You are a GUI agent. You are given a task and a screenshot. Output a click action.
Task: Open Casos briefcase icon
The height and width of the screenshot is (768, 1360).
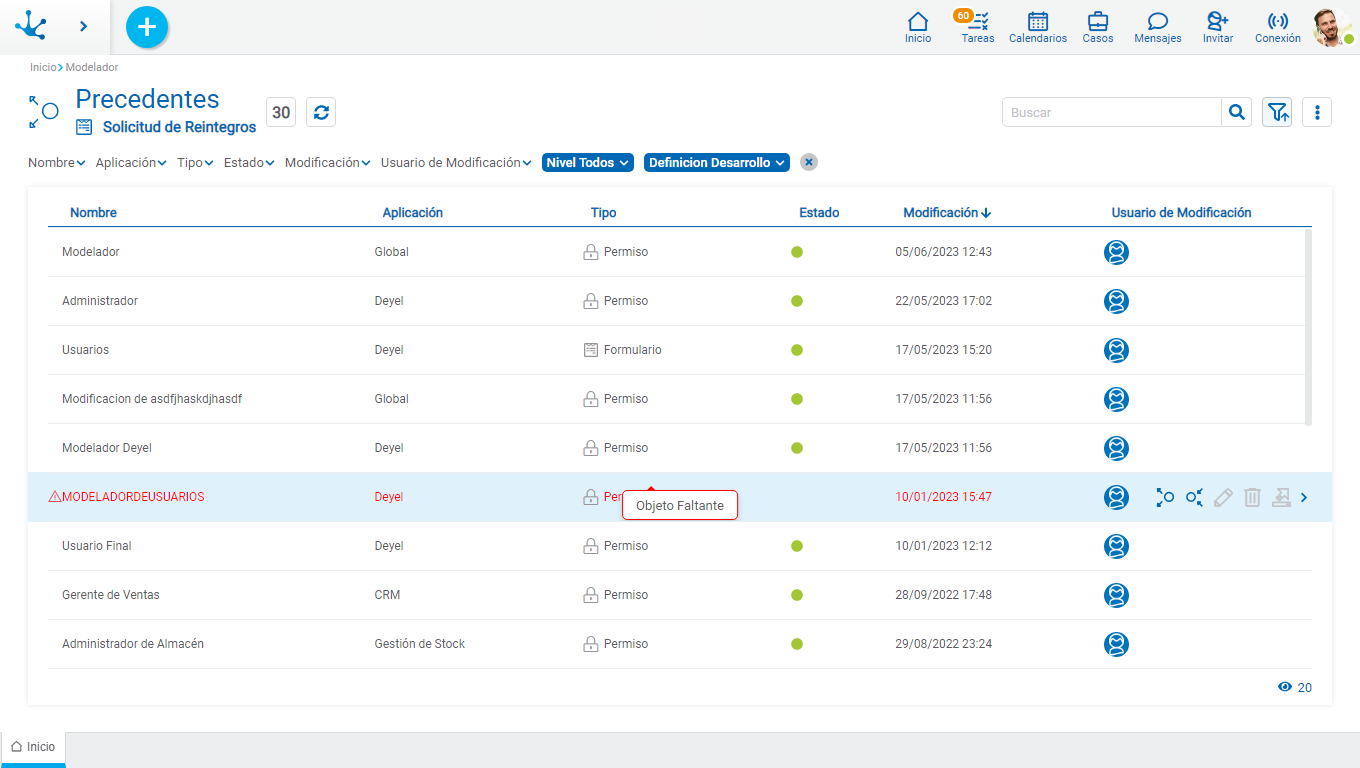click(x=1098, y=27)
